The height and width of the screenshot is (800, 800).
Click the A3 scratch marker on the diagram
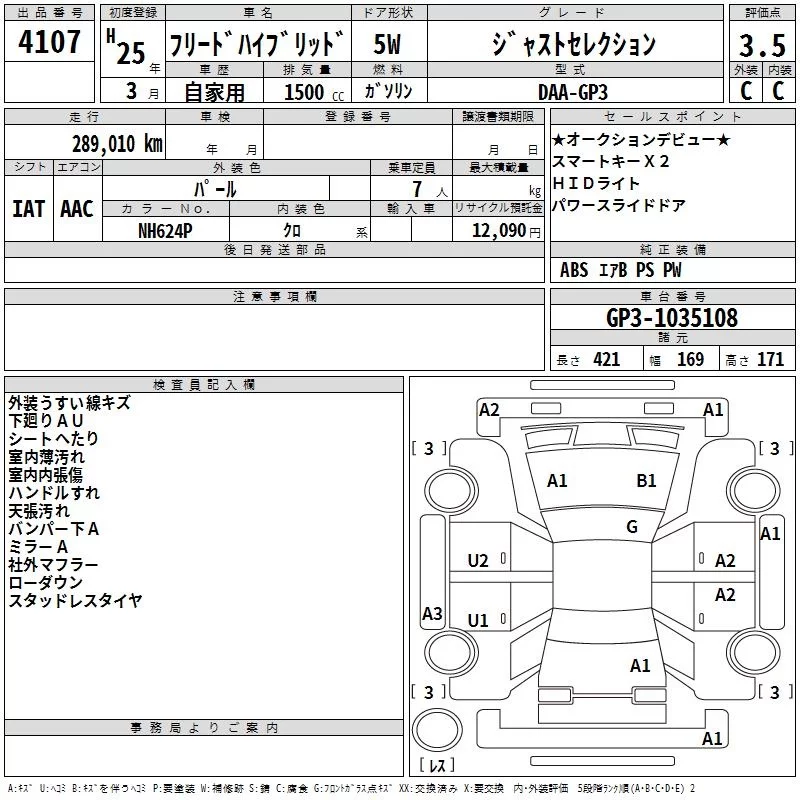click(x=432, y=614)
